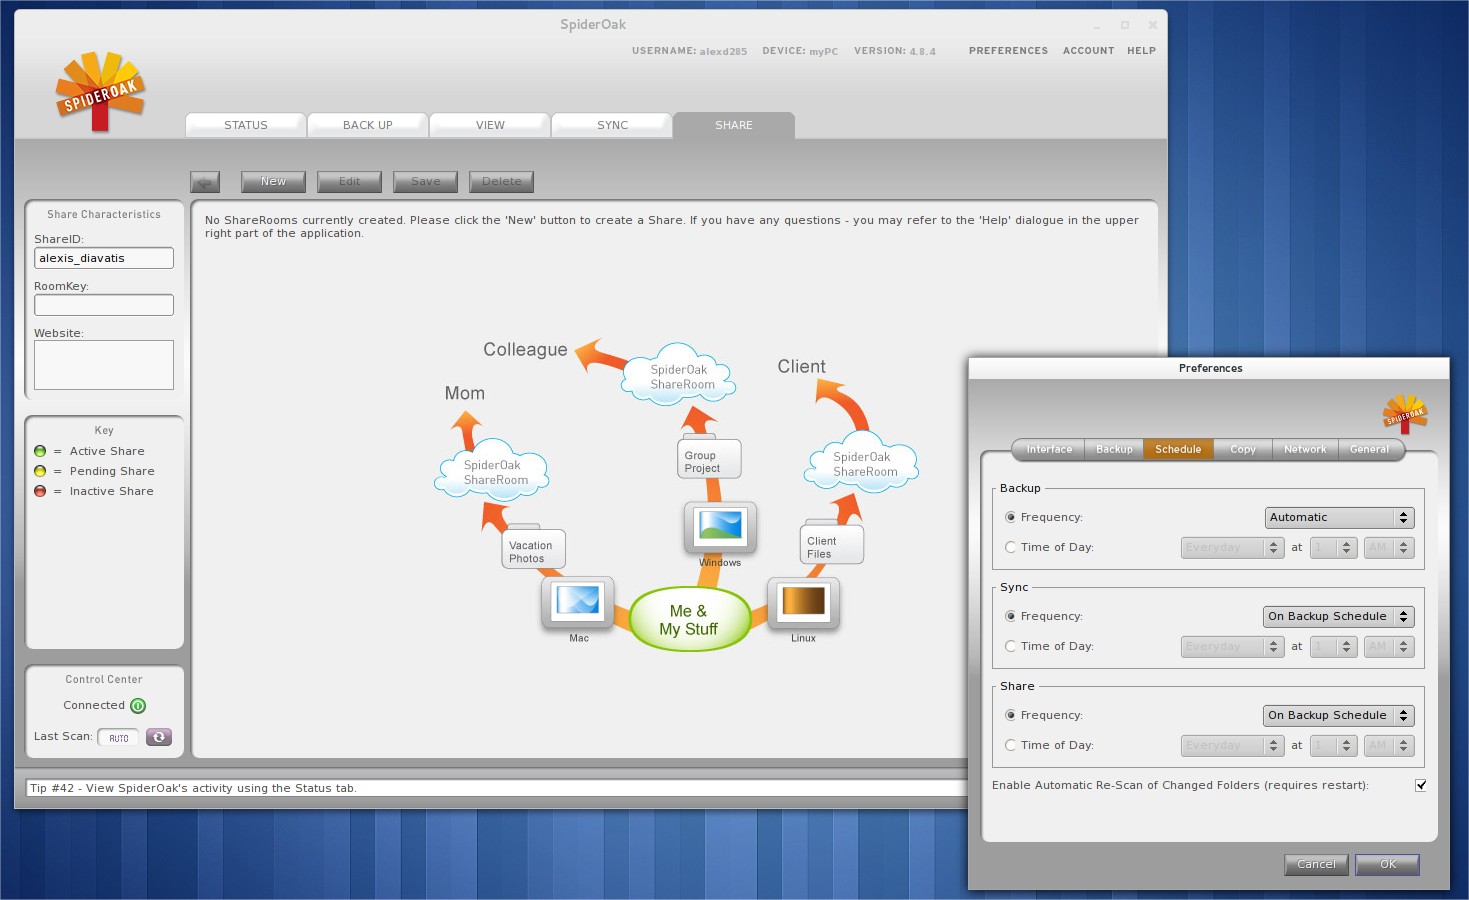Switch to the STATUS tab
The image size is (1469, 900).
246,125
